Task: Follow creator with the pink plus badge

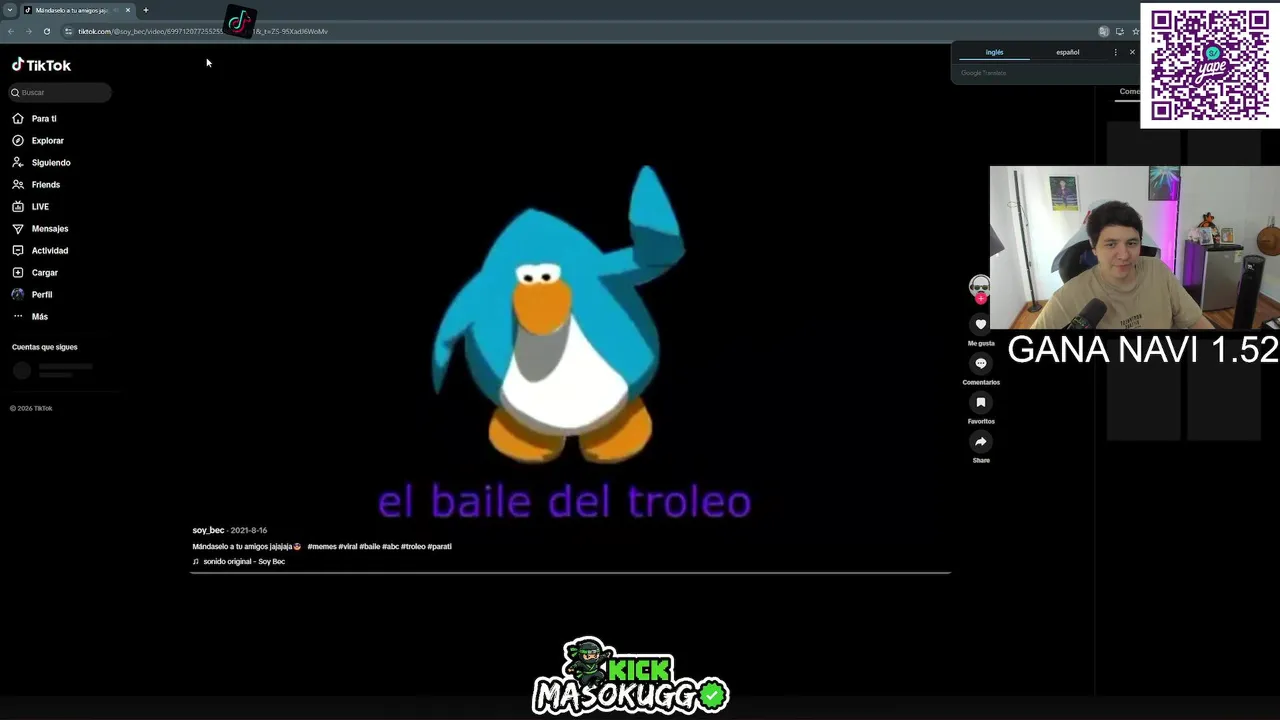Action: tap(981, 298)
